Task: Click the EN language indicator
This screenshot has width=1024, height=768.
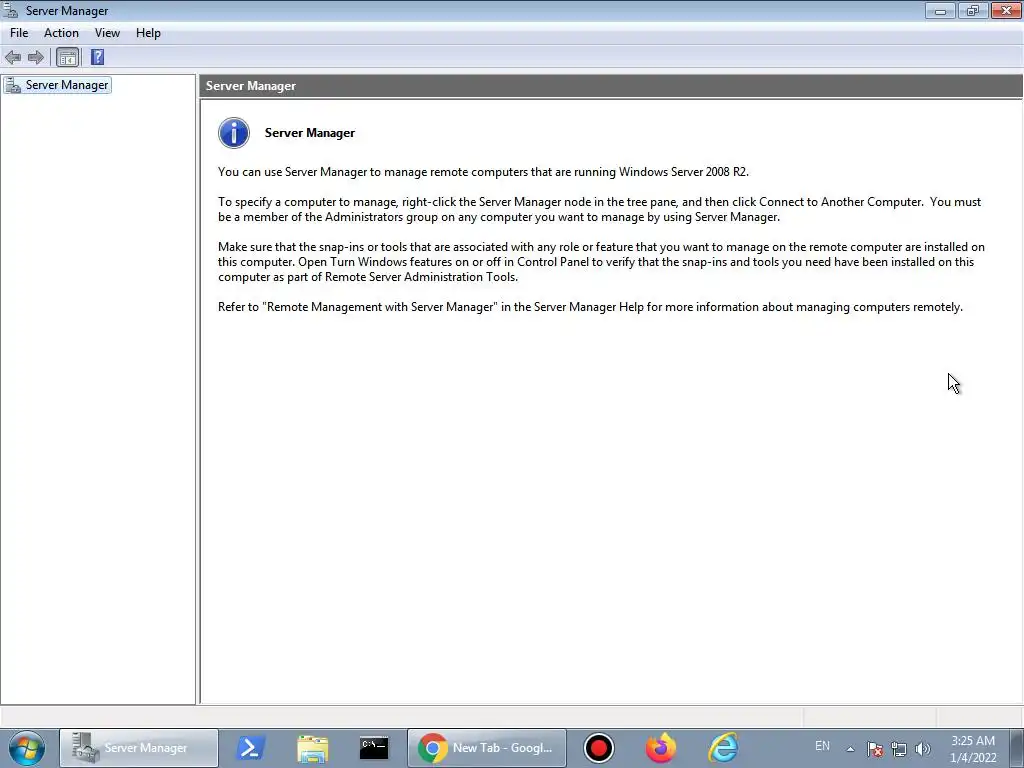Action: click(822, 746)
